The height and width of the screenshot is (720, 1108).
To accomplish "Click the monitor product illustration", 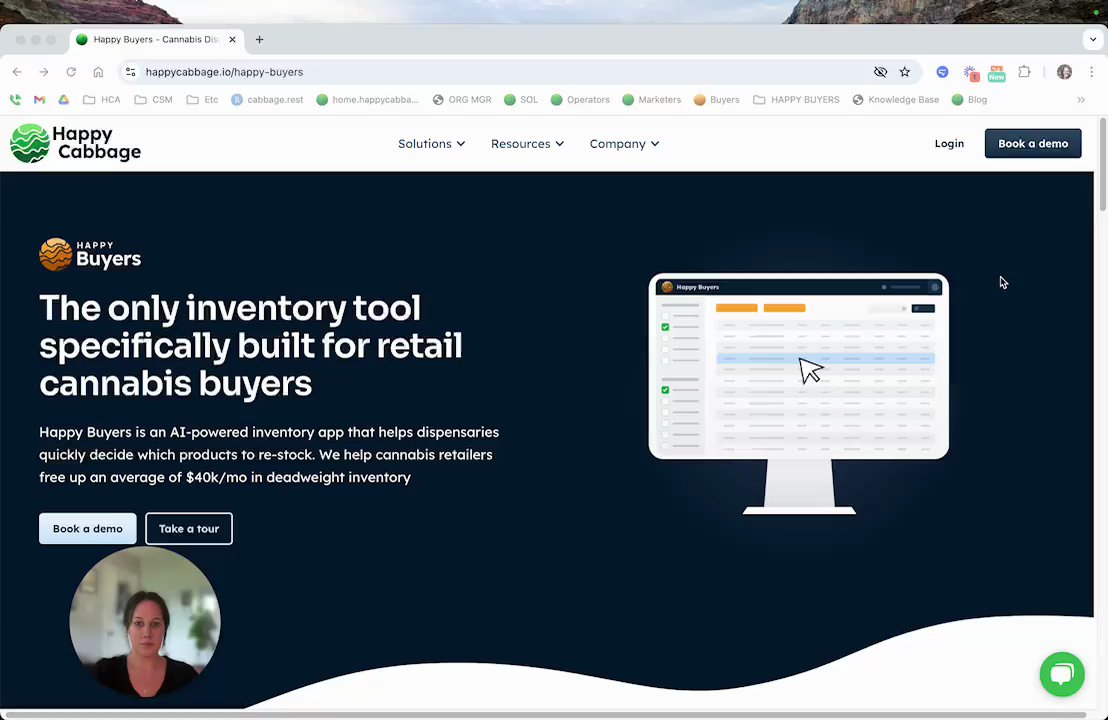I will [798, 394].
